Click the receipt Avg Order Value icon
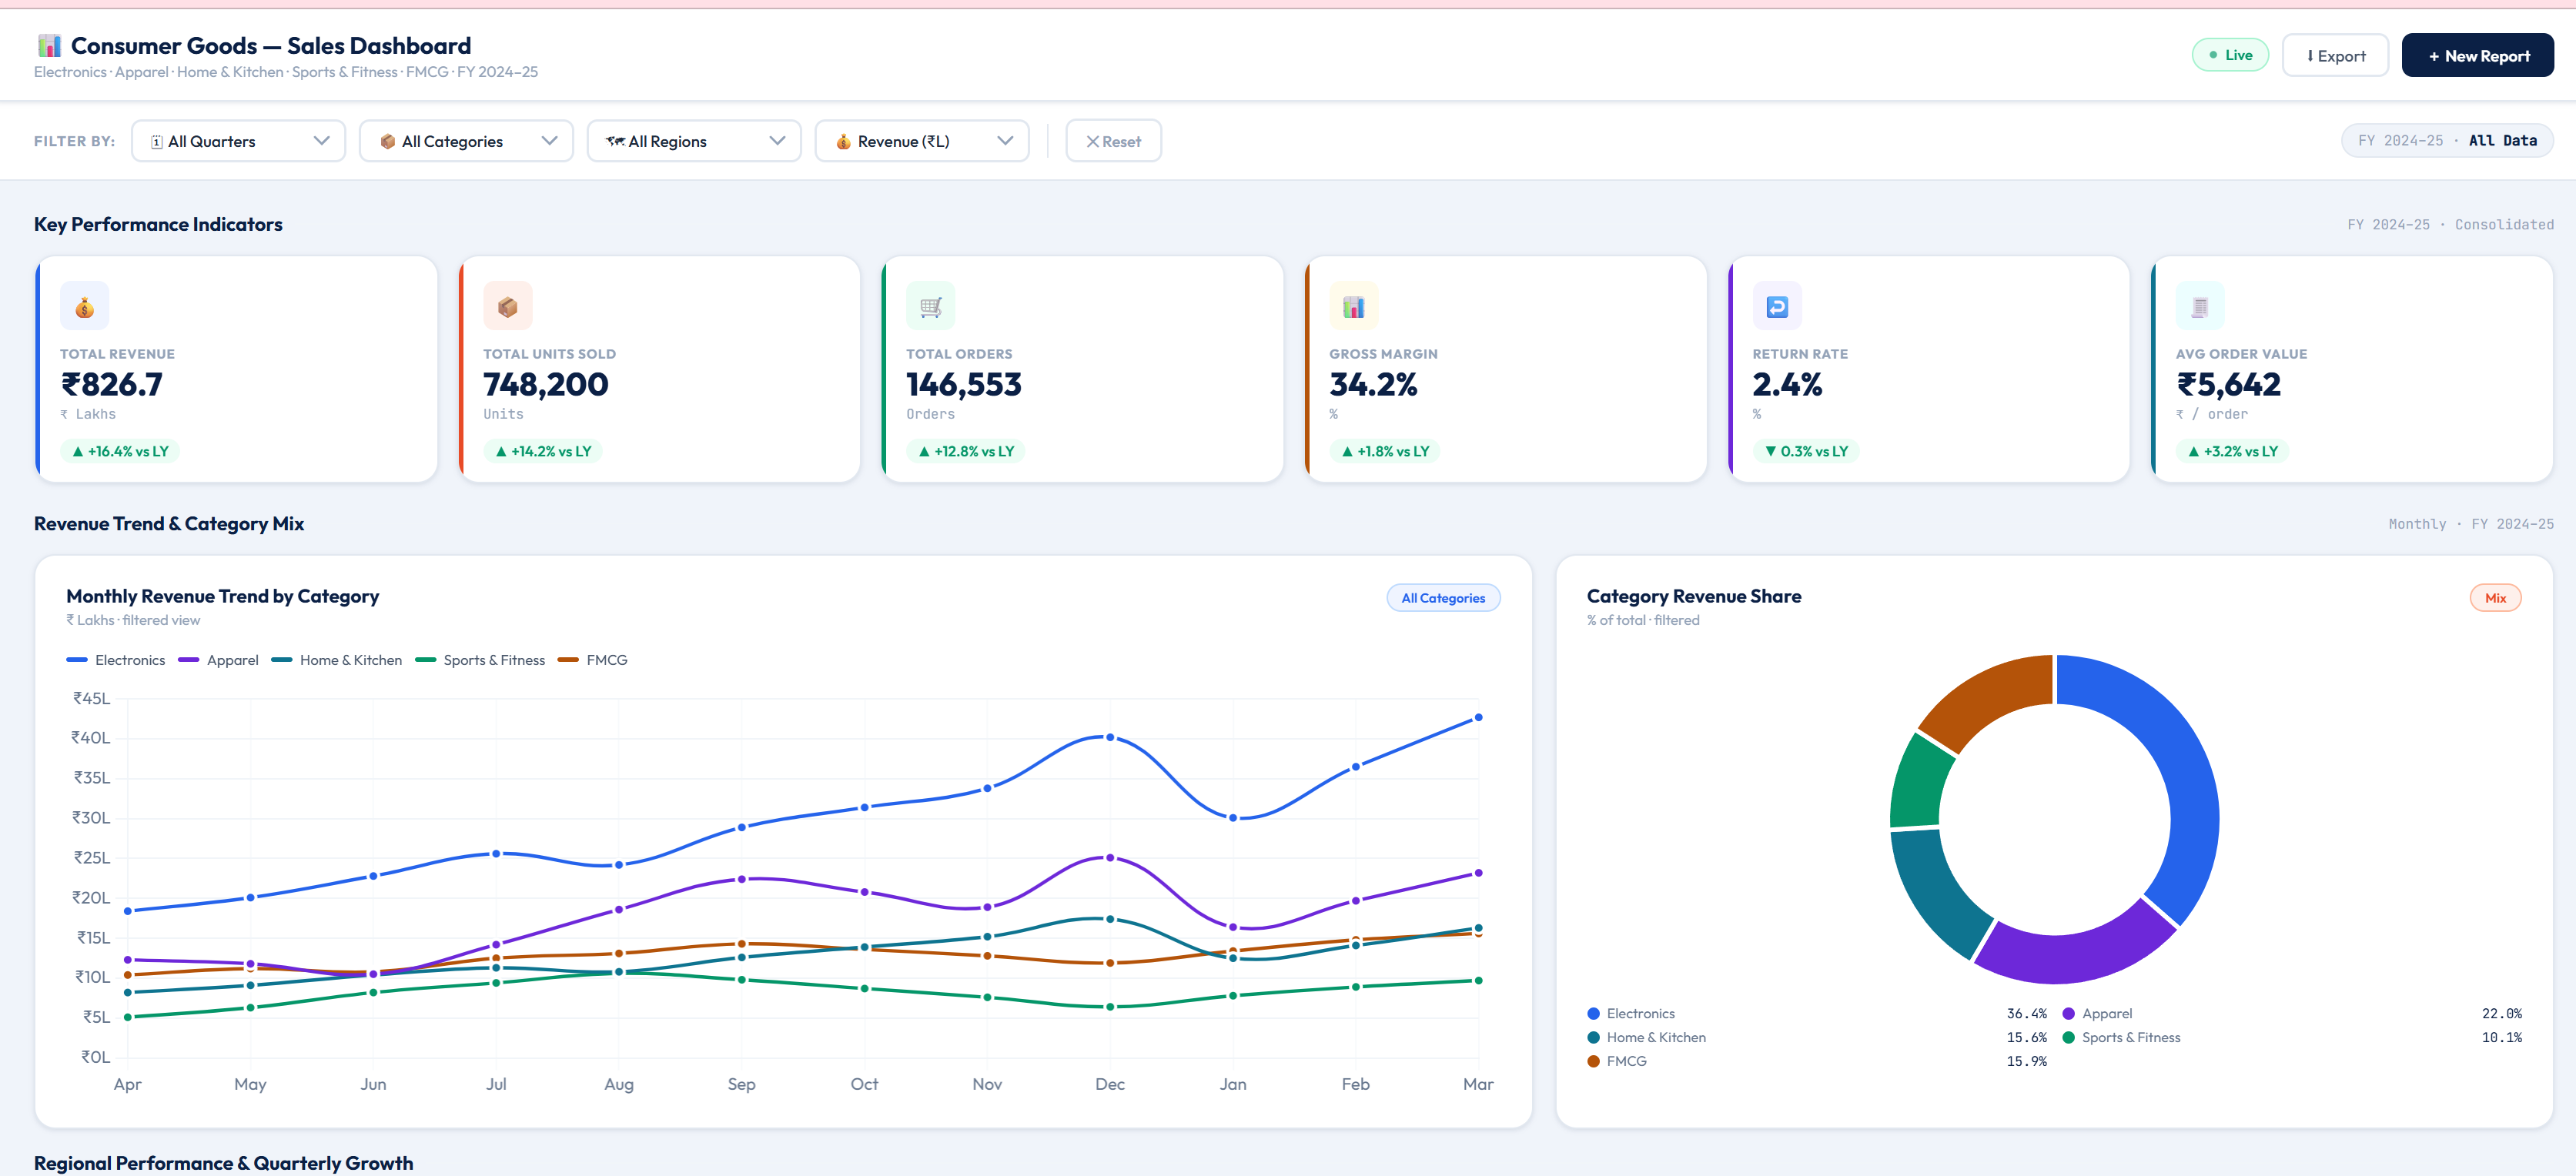Viewport: 2576px width, 1176px height. click(x=2200, y=306)
